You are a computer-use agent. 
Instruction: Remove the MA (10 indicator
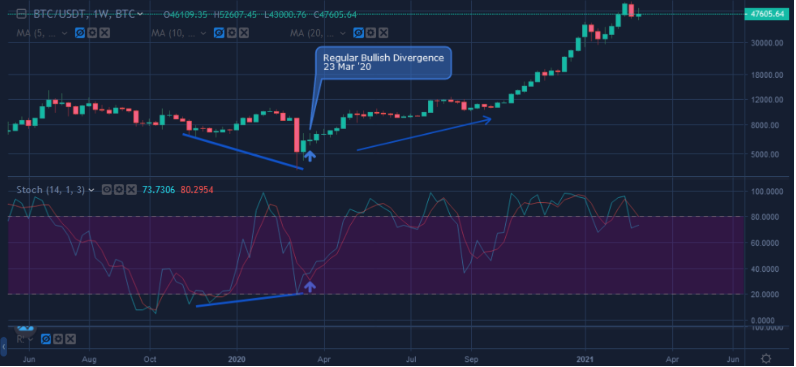[243, 34]
